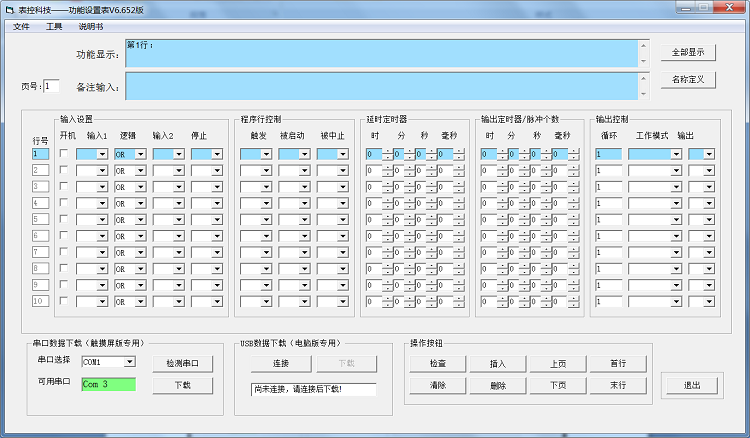Image resolution: width=750 pixels, height=438 pixels.
Task: Open the 说明书 menu
Action: [91, 26]
